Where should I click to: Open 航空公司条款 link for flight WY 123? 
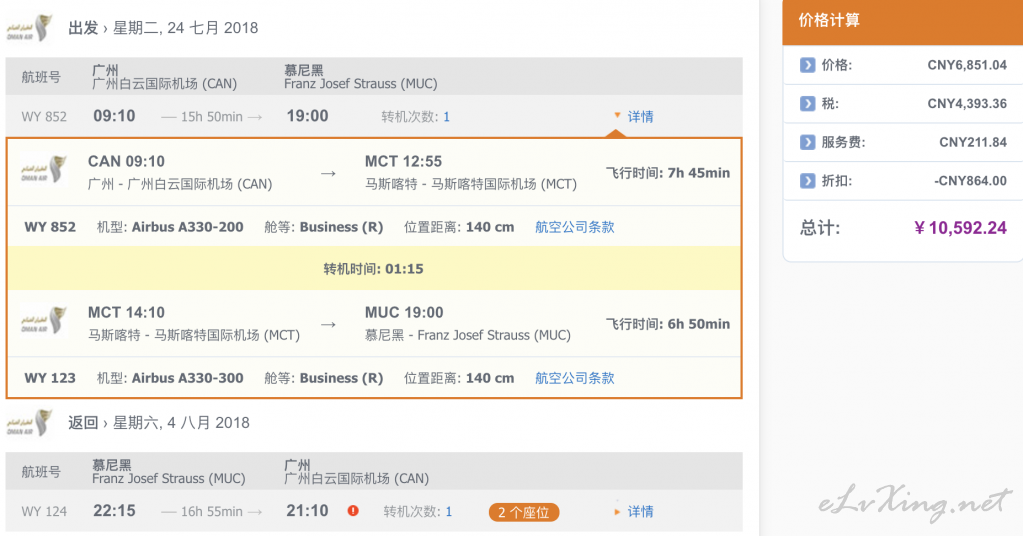[x=575, y=378]
